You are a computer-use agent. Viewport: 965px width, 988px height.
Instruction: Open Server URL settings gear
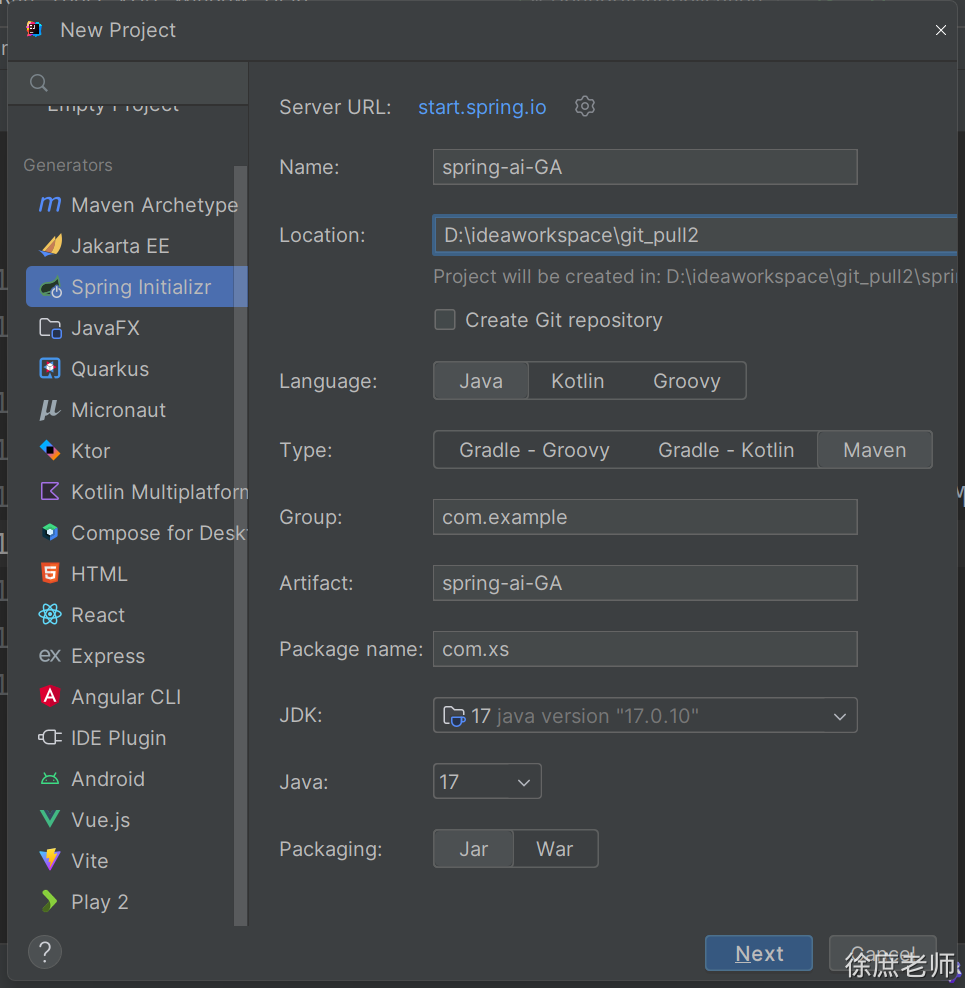(585, 106)
